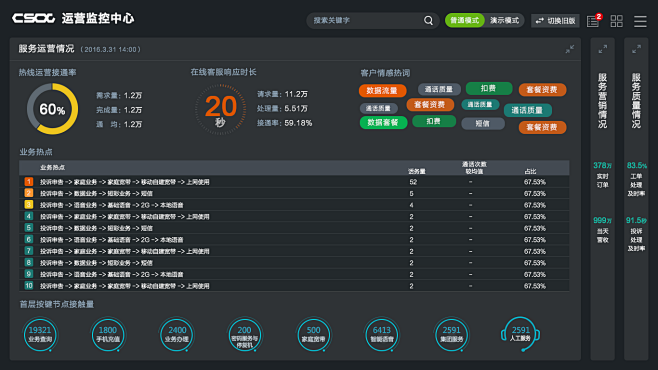Viewport: 658px width, 370px height.
Task: Open the notification list with badge 2
Action: coord(594,21)
